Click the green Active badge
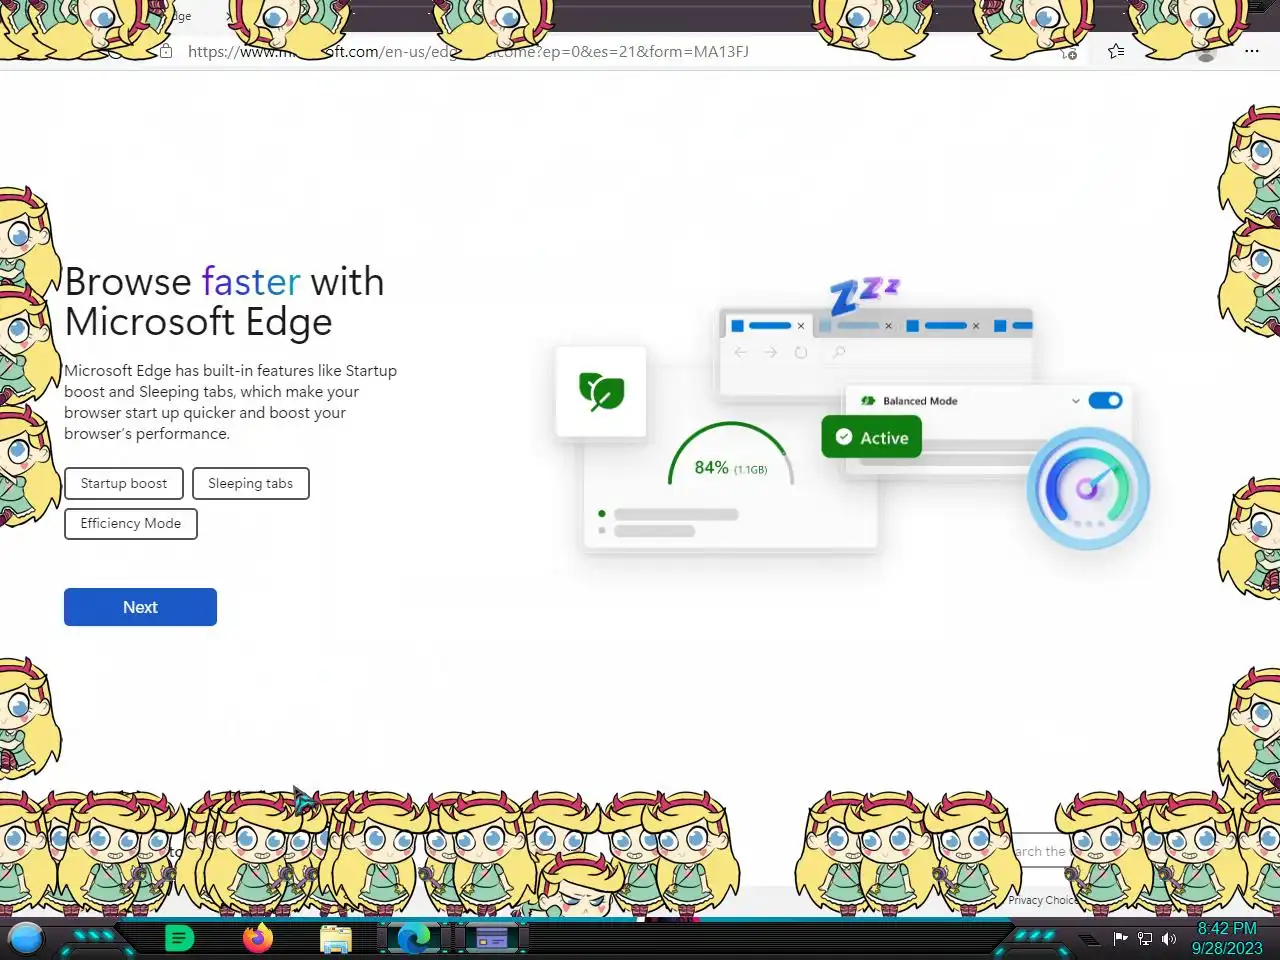This screenshot has height=960, width=1280. coord(871,437)
